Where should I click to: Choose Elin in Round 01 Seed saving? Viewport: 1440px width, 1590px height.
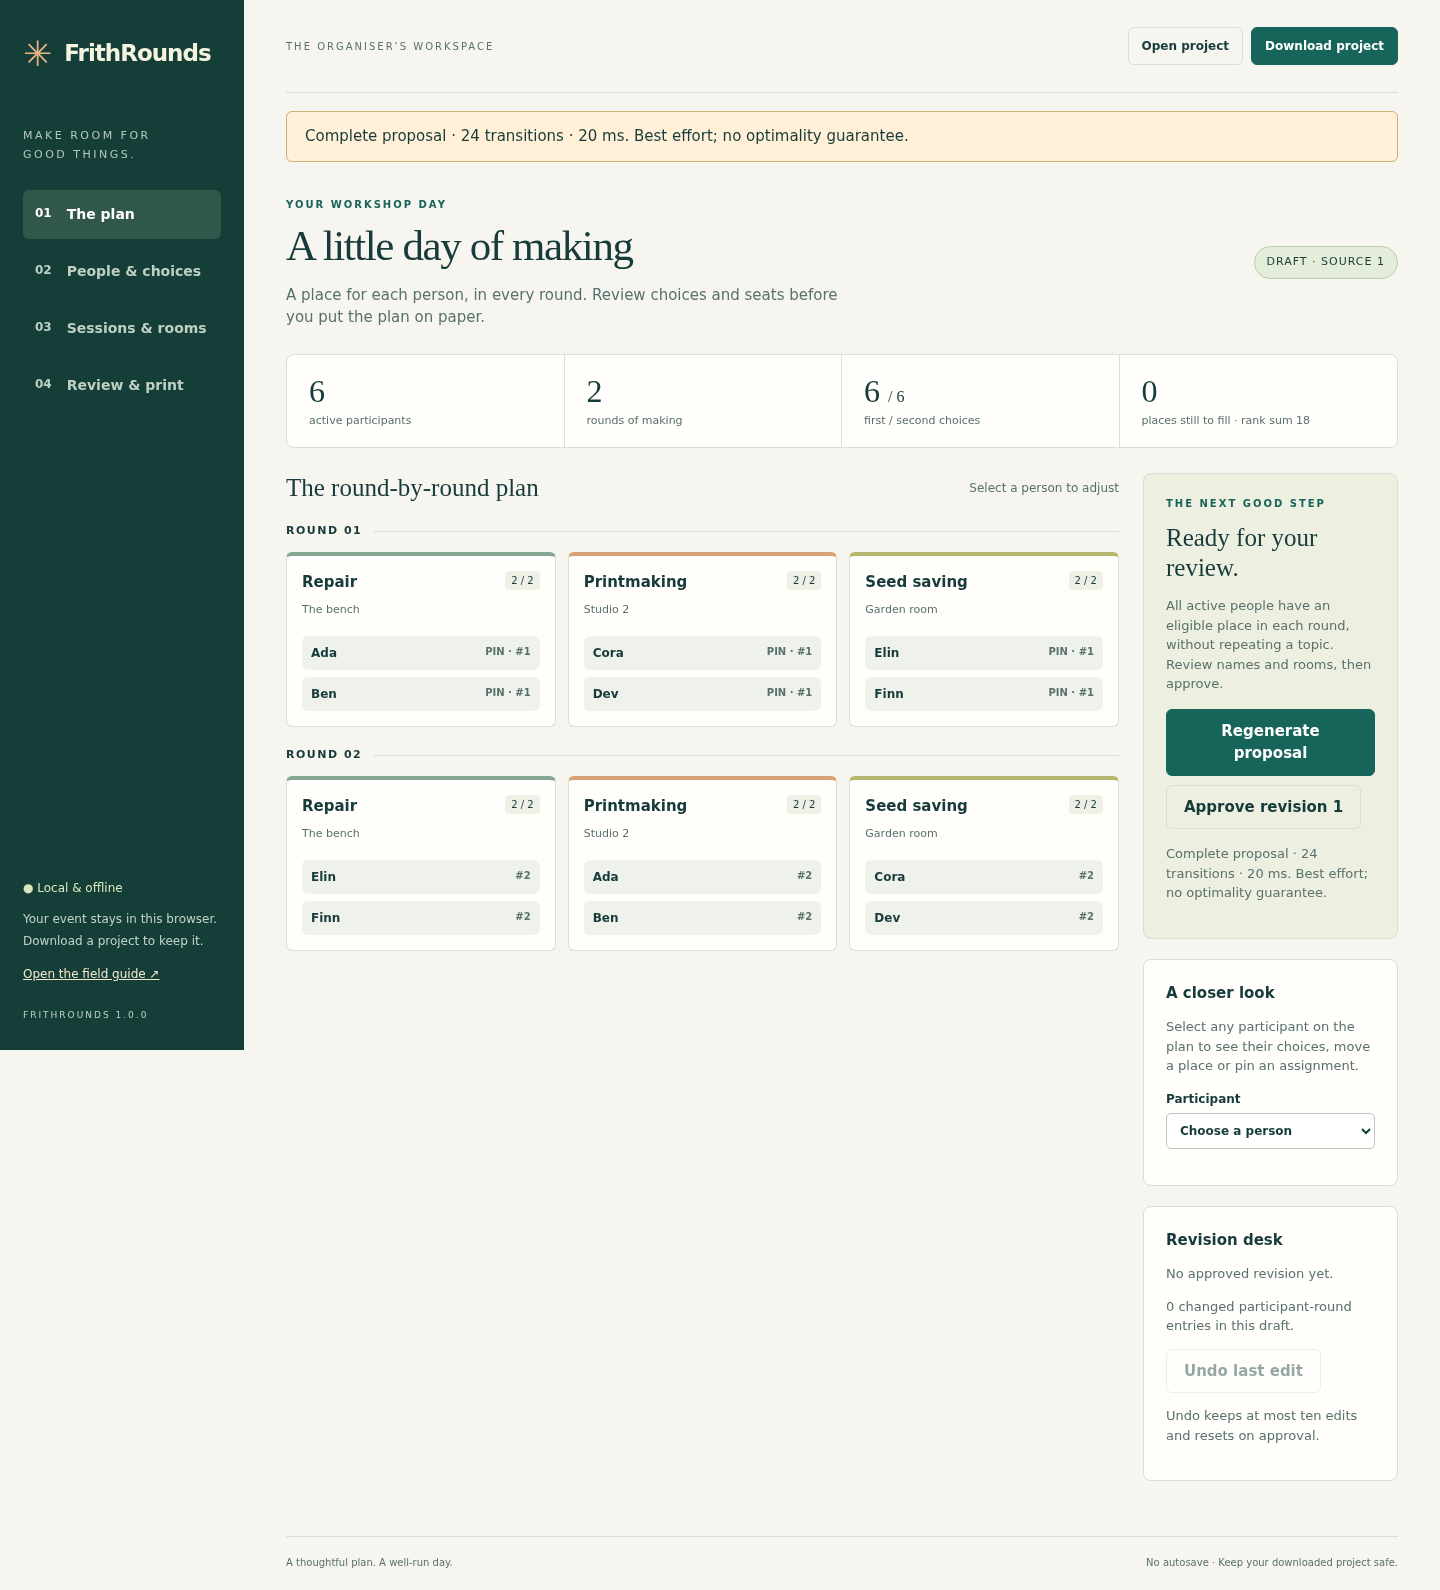click(984, 653)
